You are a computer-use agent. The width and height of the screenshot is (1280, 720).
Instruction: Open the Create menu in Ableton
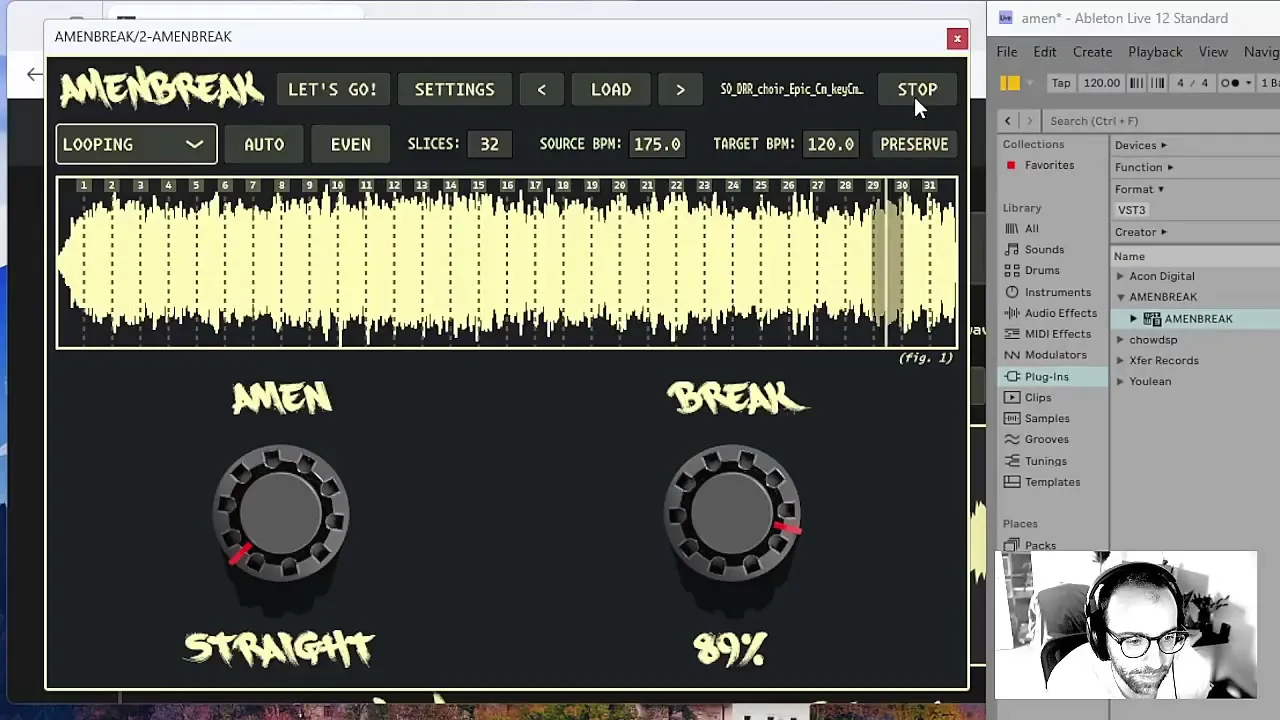pos(1092,52)
